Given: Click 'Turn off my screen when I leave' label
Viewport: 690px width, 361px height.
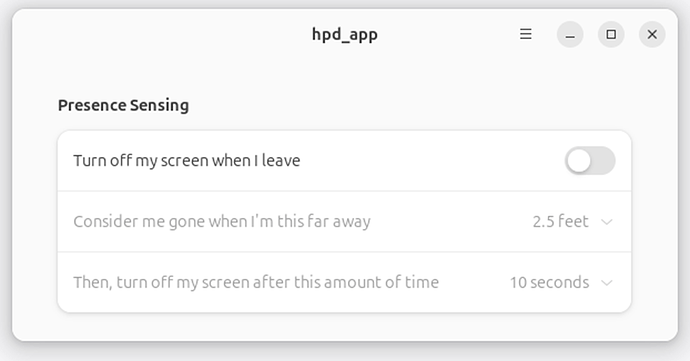Looking at the screenshot, I should pos(187,161).
